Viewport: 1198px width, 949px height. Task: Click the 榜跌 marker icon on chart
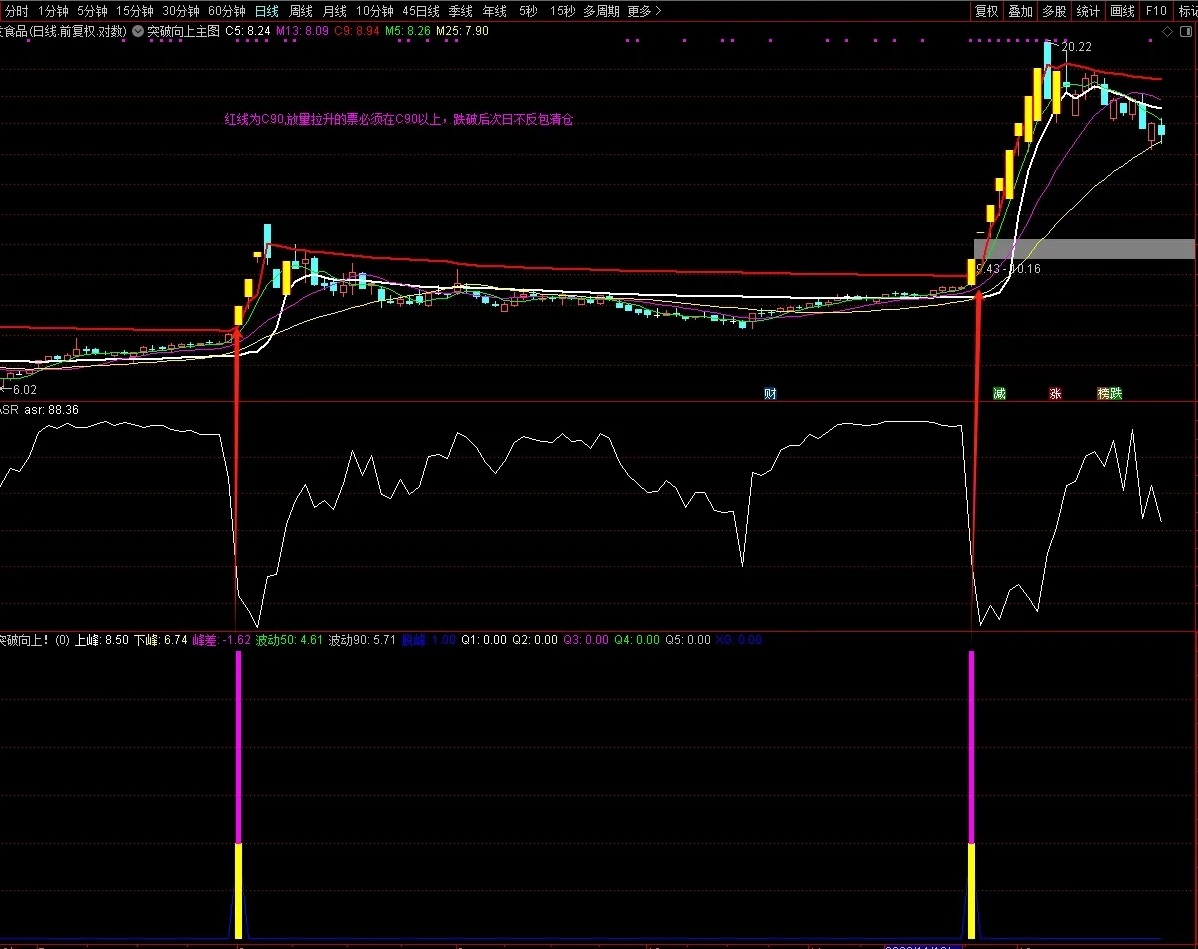1109,394
